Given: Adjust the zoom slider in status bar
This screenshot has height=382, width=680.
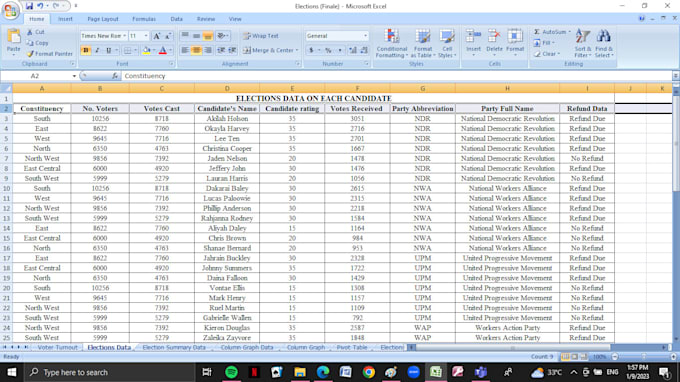Looking at the screenshot, I should (x=644, y=357).
